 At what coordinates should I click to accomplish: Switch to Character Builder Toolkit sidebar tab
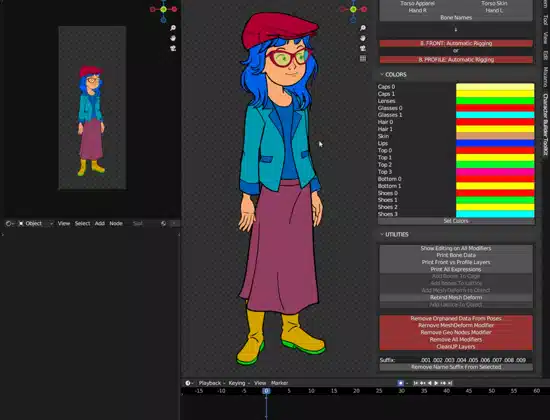click(545, 124)
